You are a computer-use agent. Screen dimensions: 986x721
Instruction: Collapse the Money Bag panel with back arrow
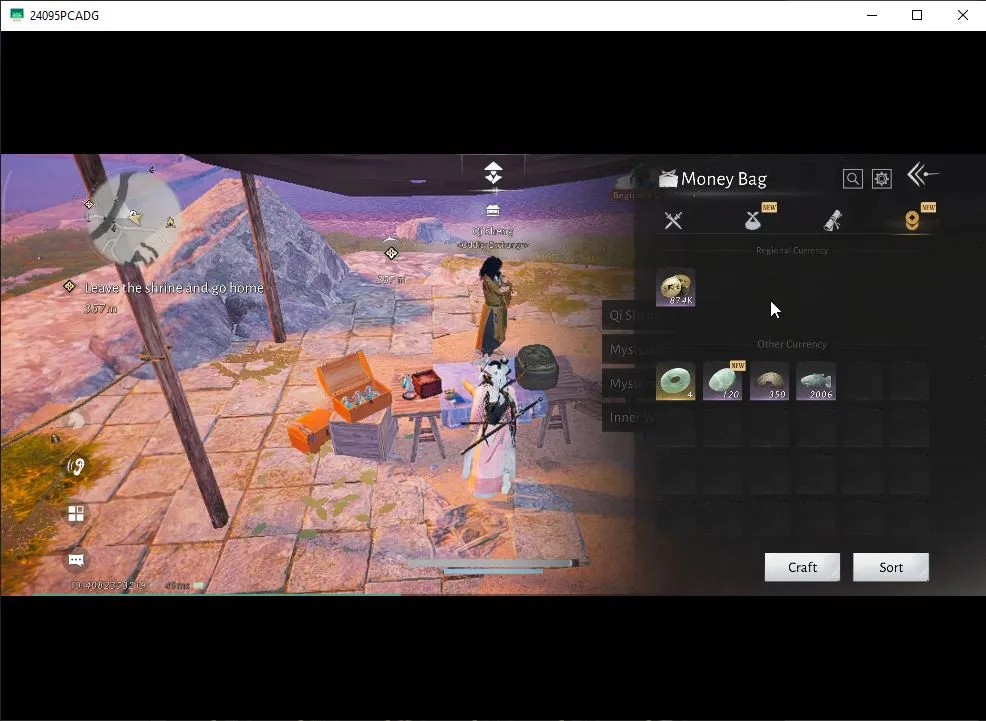click(x=922, y=174)
